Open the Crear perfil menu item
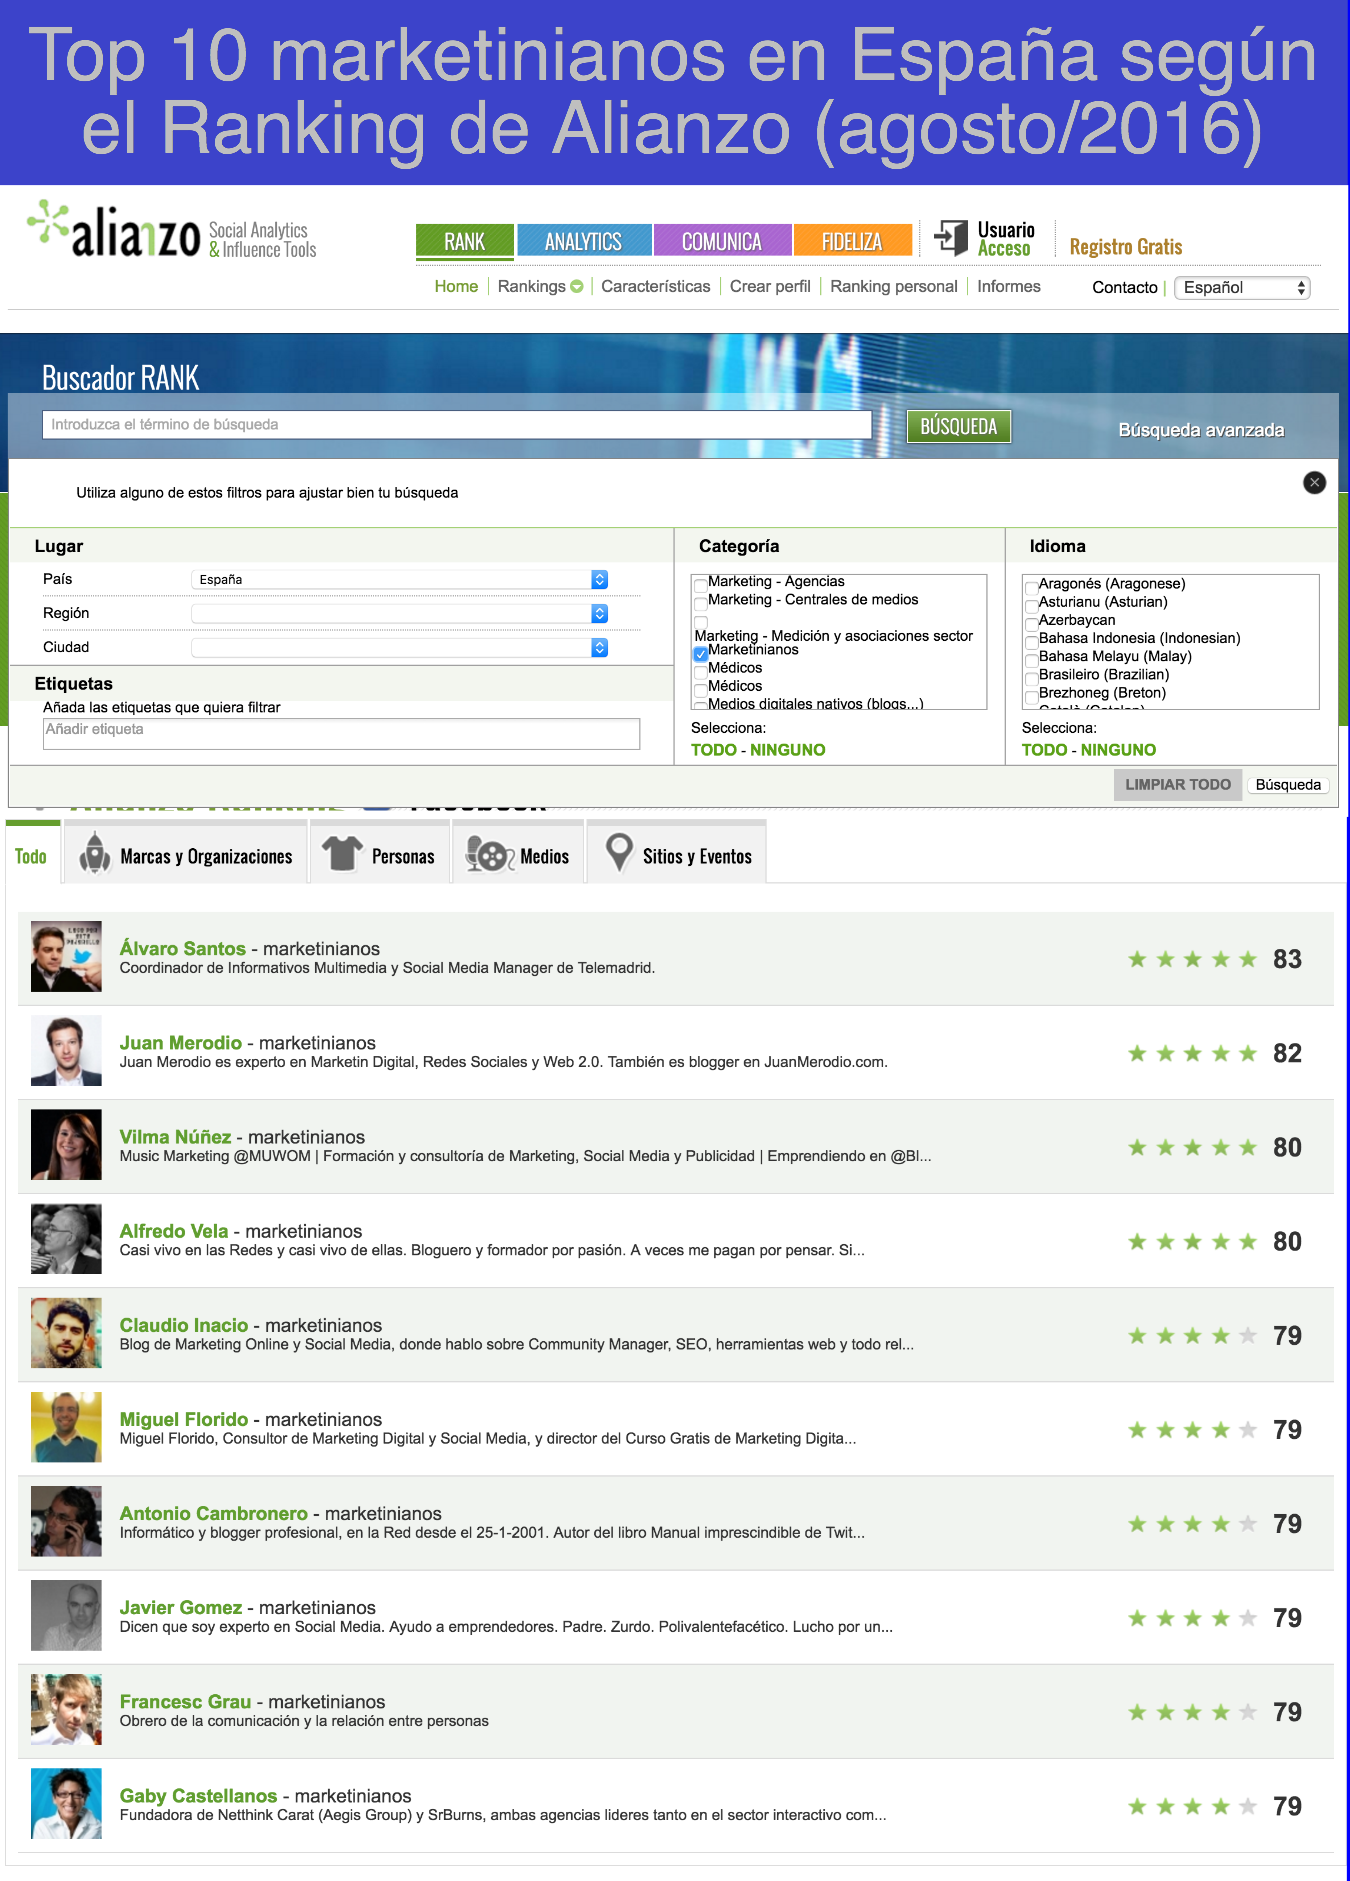This screenshot has height=1881, width=1350. [x=770, y=287]
